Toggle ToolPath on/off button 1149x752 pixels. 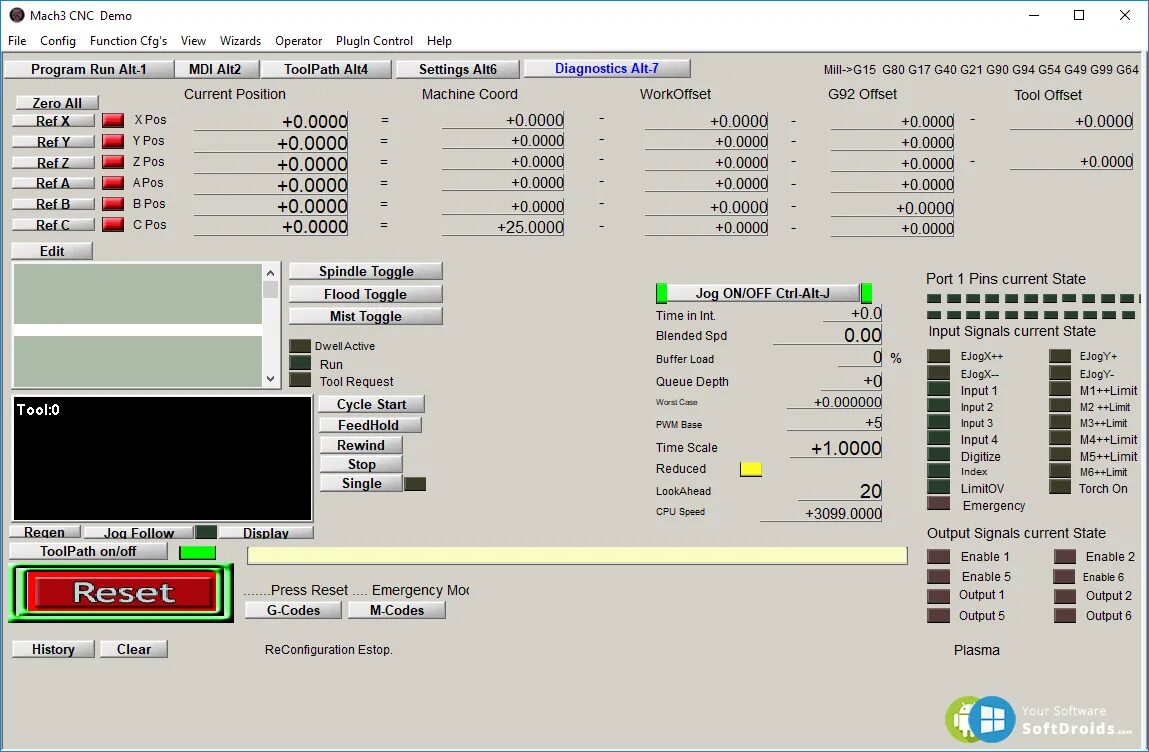click(x=88, y=551)
